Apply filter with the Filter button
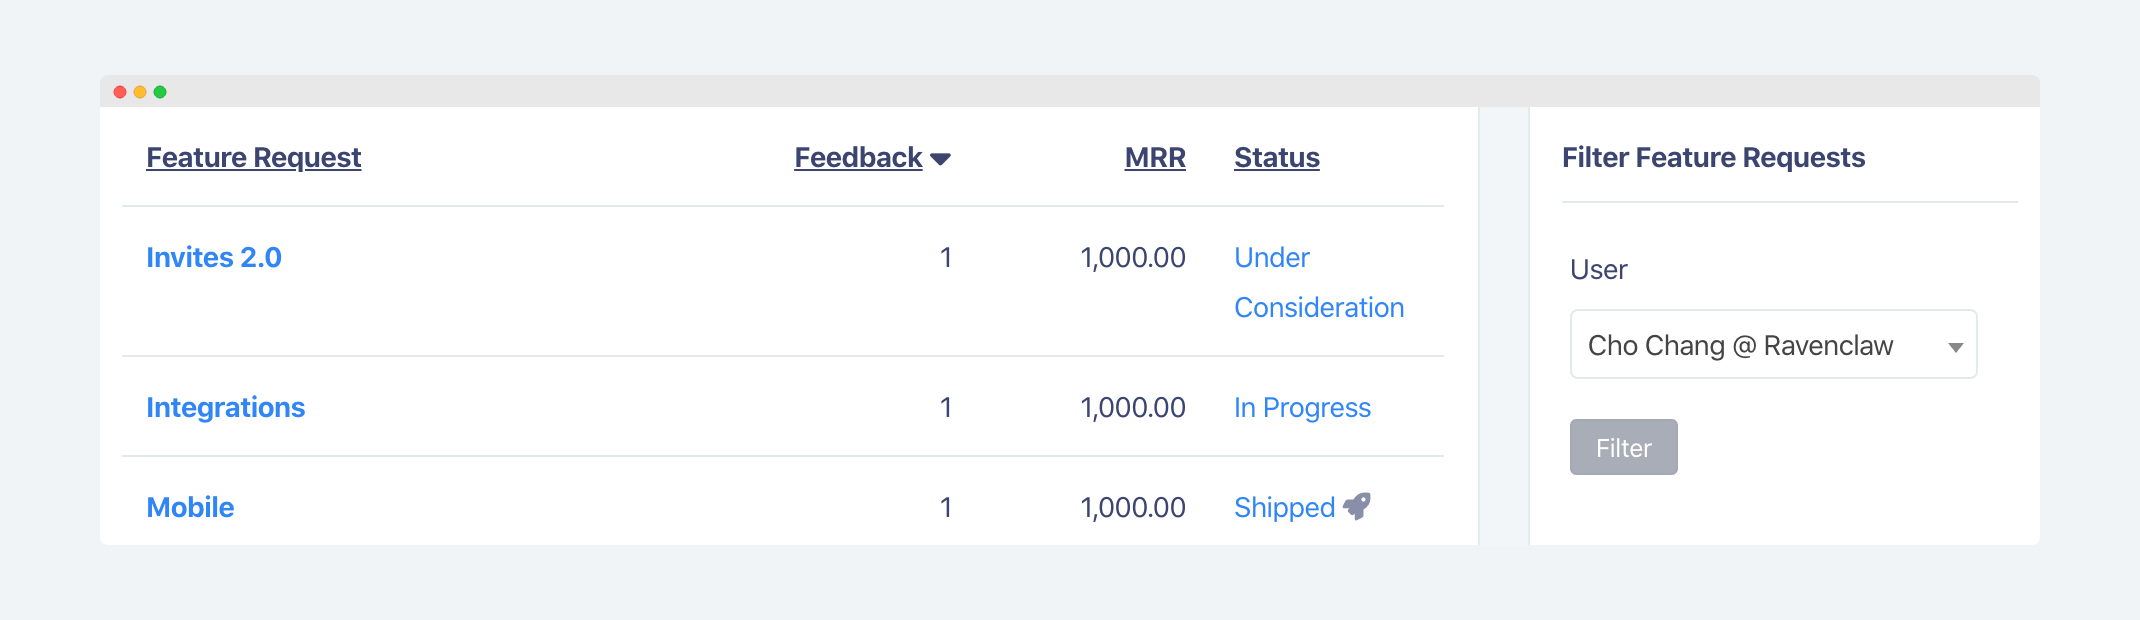The image size is (2140, 620). 1623,447
